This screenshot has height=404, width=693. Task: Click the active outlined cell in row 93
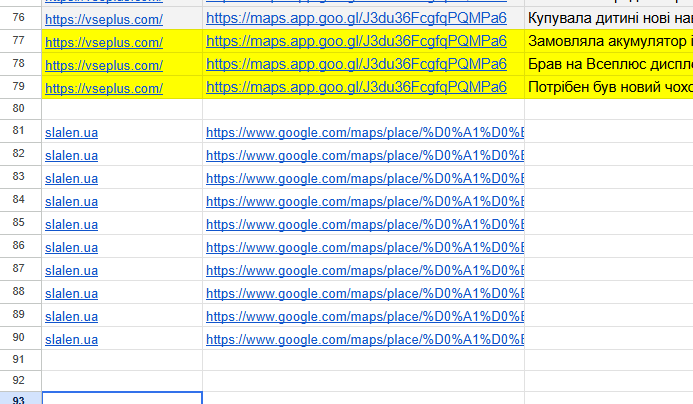point(122,398)
